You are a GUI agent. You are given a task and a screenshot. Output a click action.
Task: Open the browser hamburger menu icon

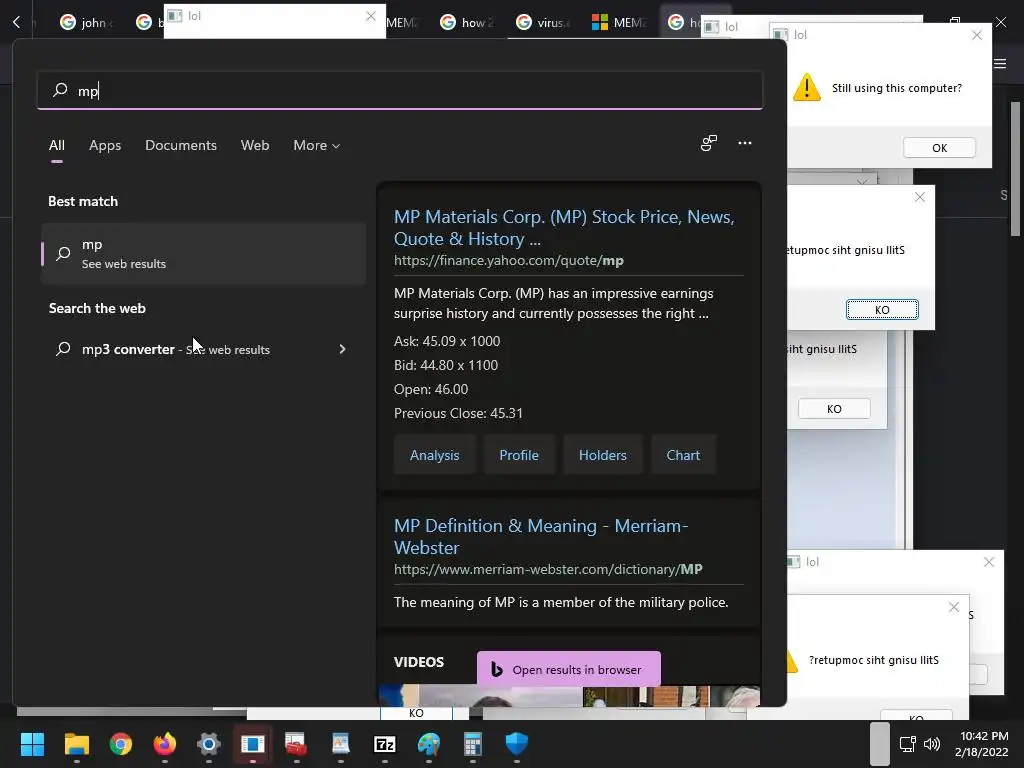pyautogui.click(x=1000, y=63)
